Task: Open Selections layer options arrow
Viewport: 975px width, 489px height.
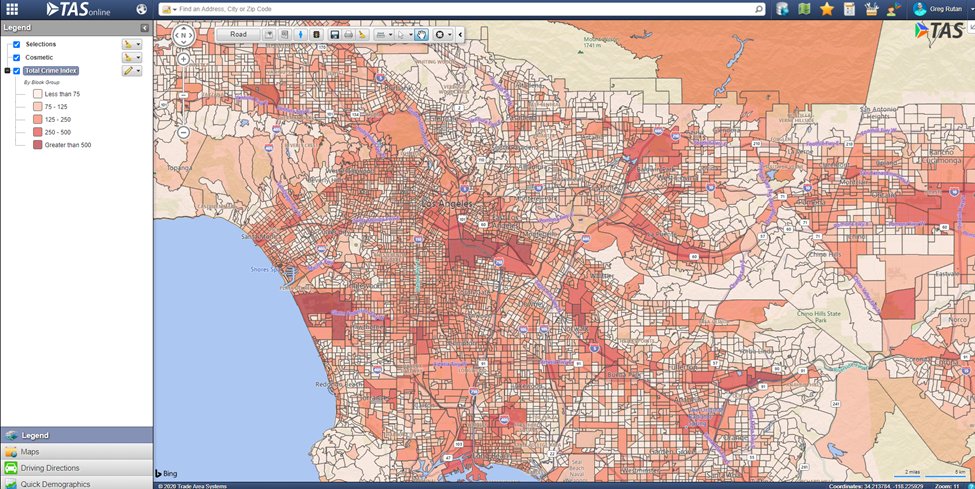Action: (x=138, y=44)
